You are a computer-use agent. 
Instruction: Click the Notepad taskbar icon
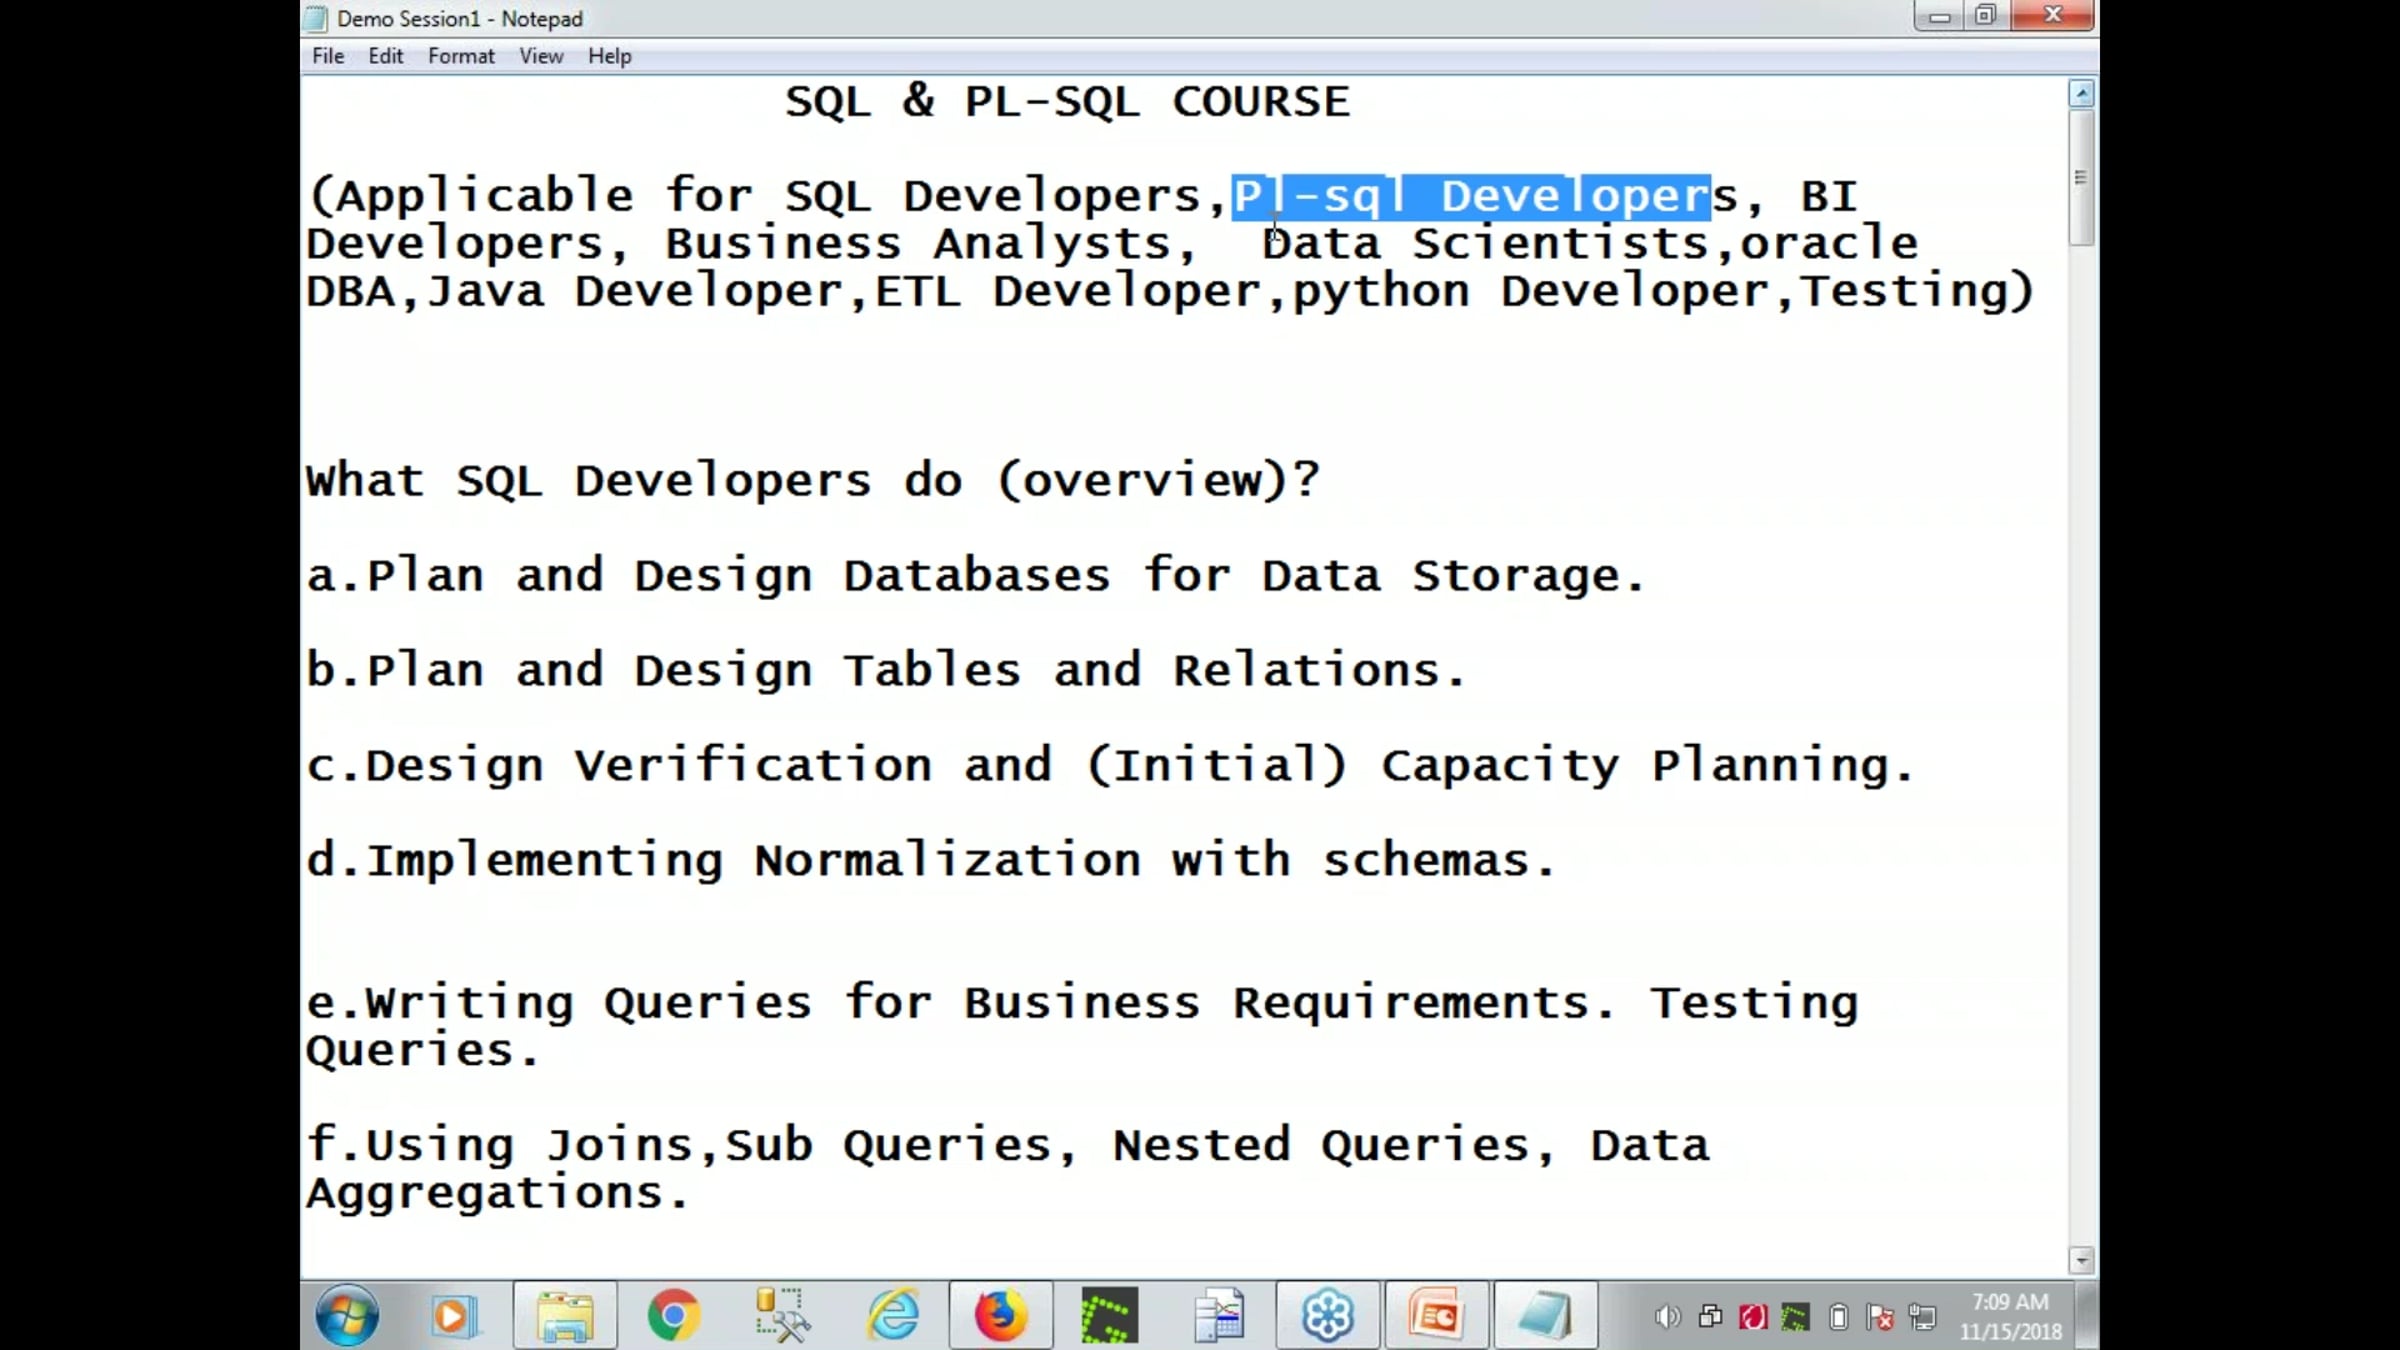coord(1545,1316)
